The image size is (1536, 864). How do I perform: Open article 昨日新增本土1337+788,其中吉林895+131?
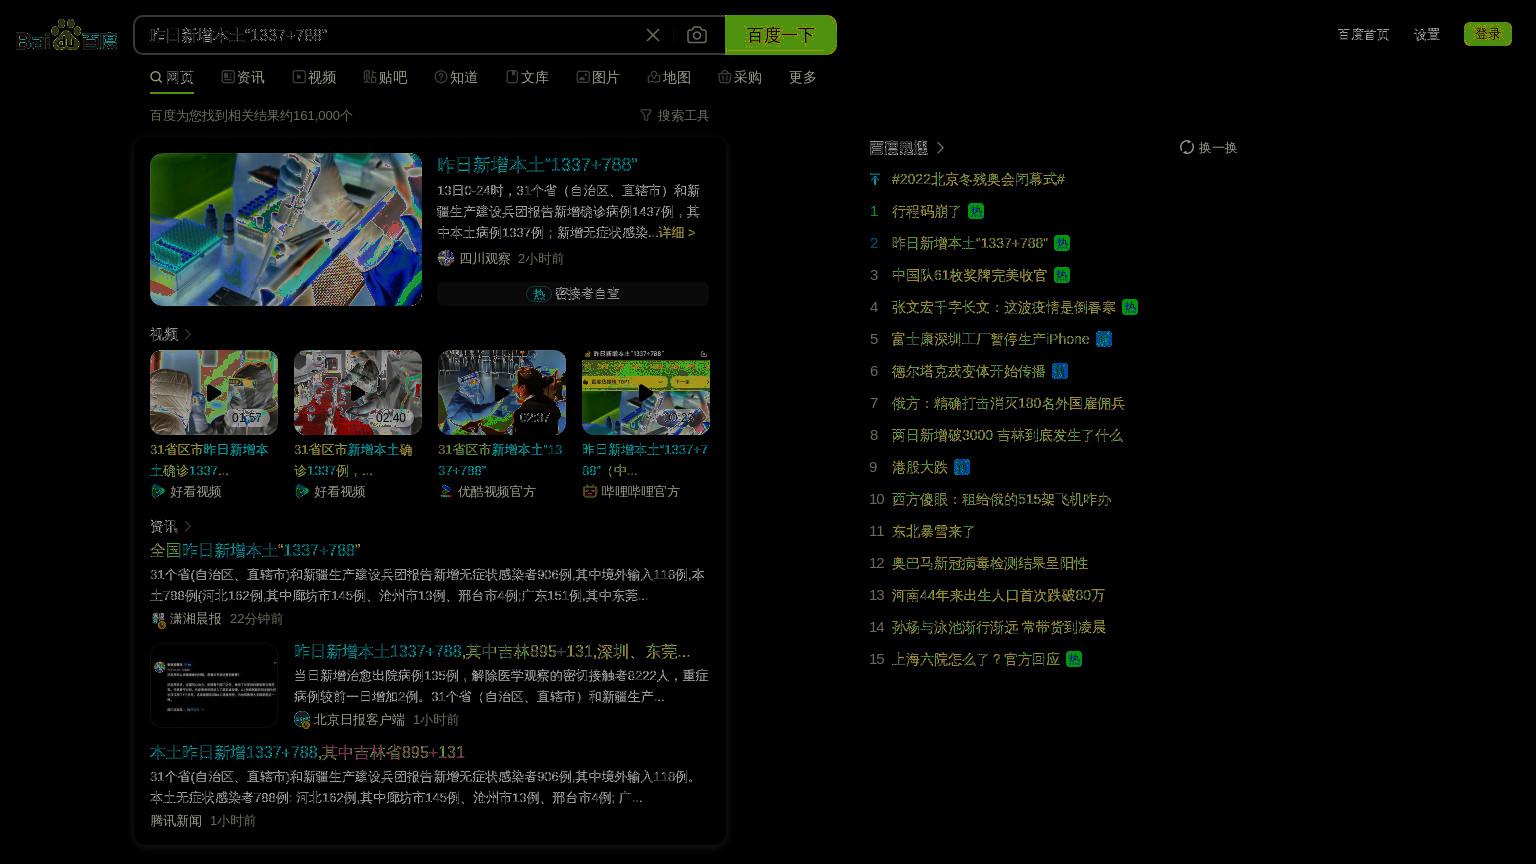(492, 651)
